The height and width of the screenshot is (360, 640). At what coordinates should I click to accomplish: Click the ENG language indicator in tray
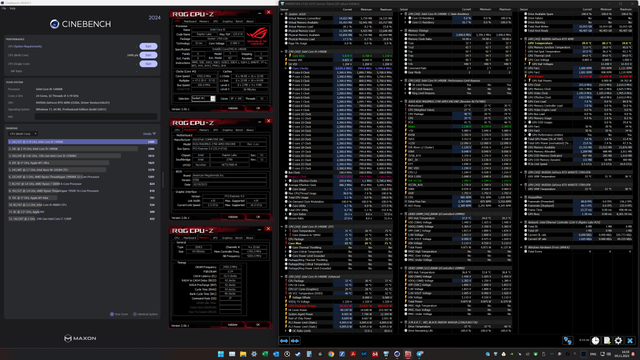(593, 354)
